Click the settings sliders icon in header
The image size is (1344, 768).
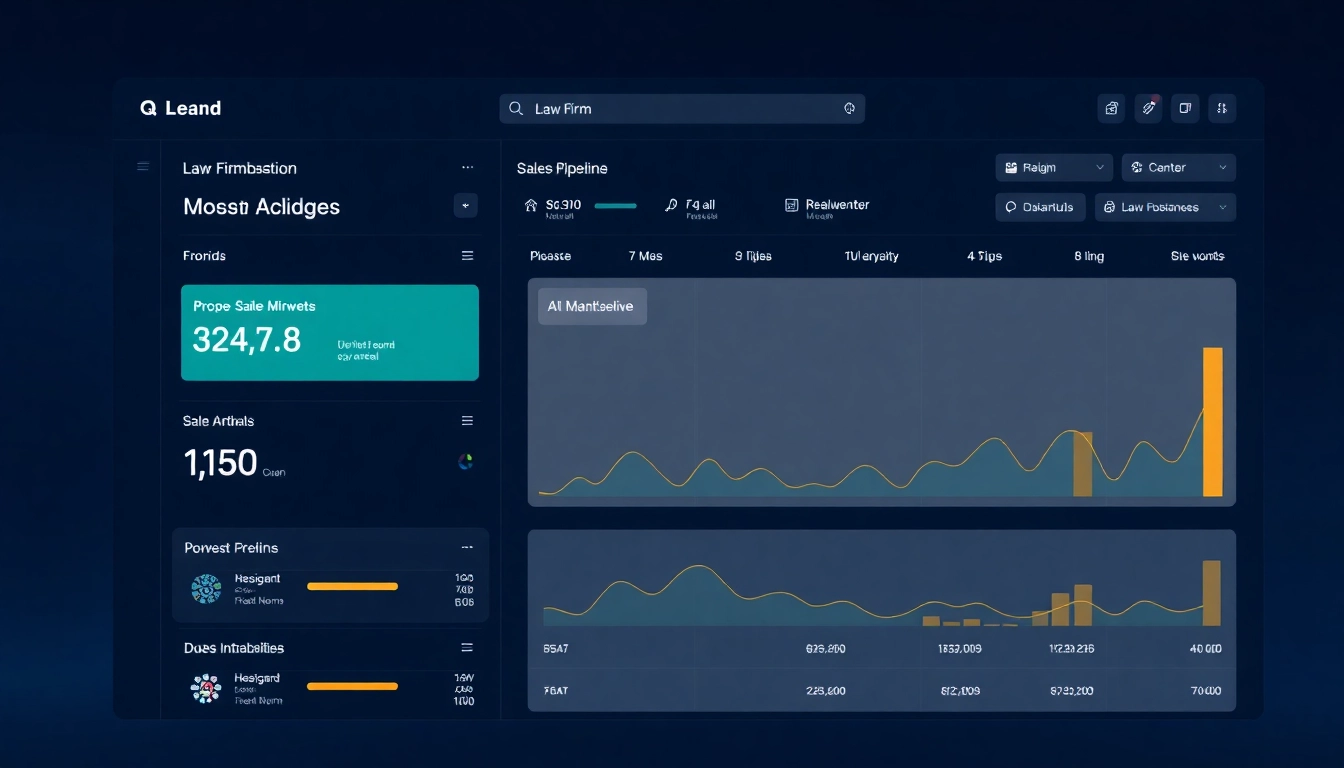[x=1222, y=108]
